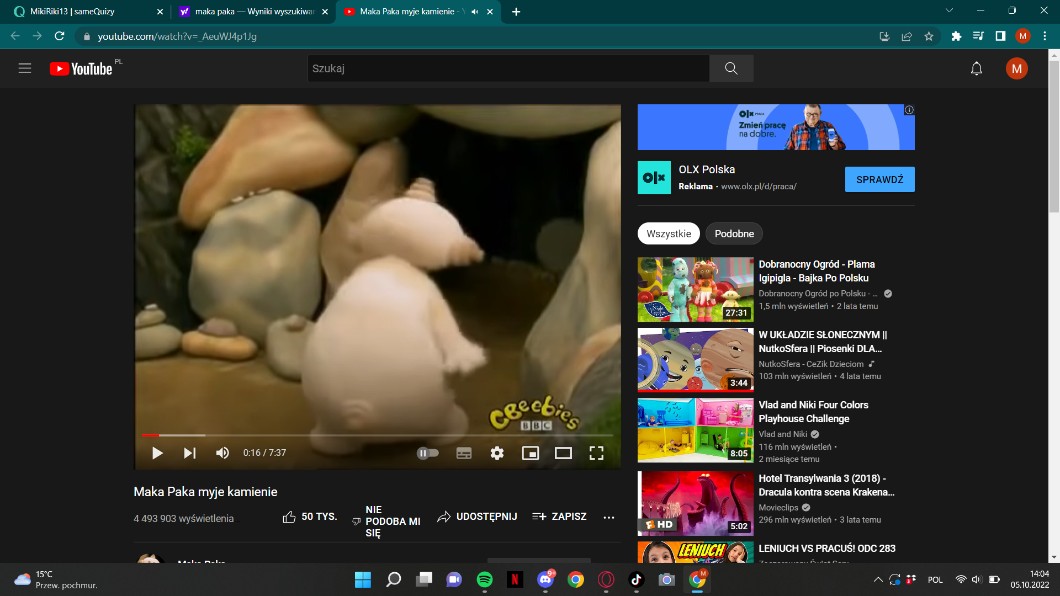
Task: Click the video progress bar
Action: click(378, 435)
